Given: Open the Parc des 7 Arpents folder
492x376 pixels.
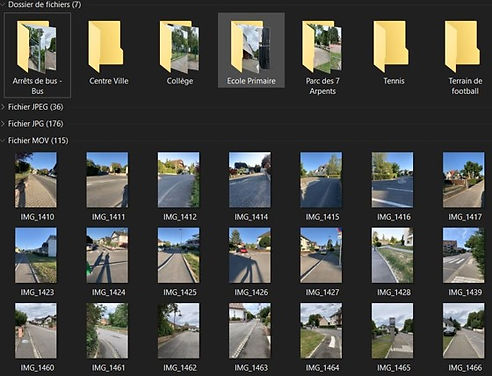Looking at the screenshot, I should click(x=322, y=47).
